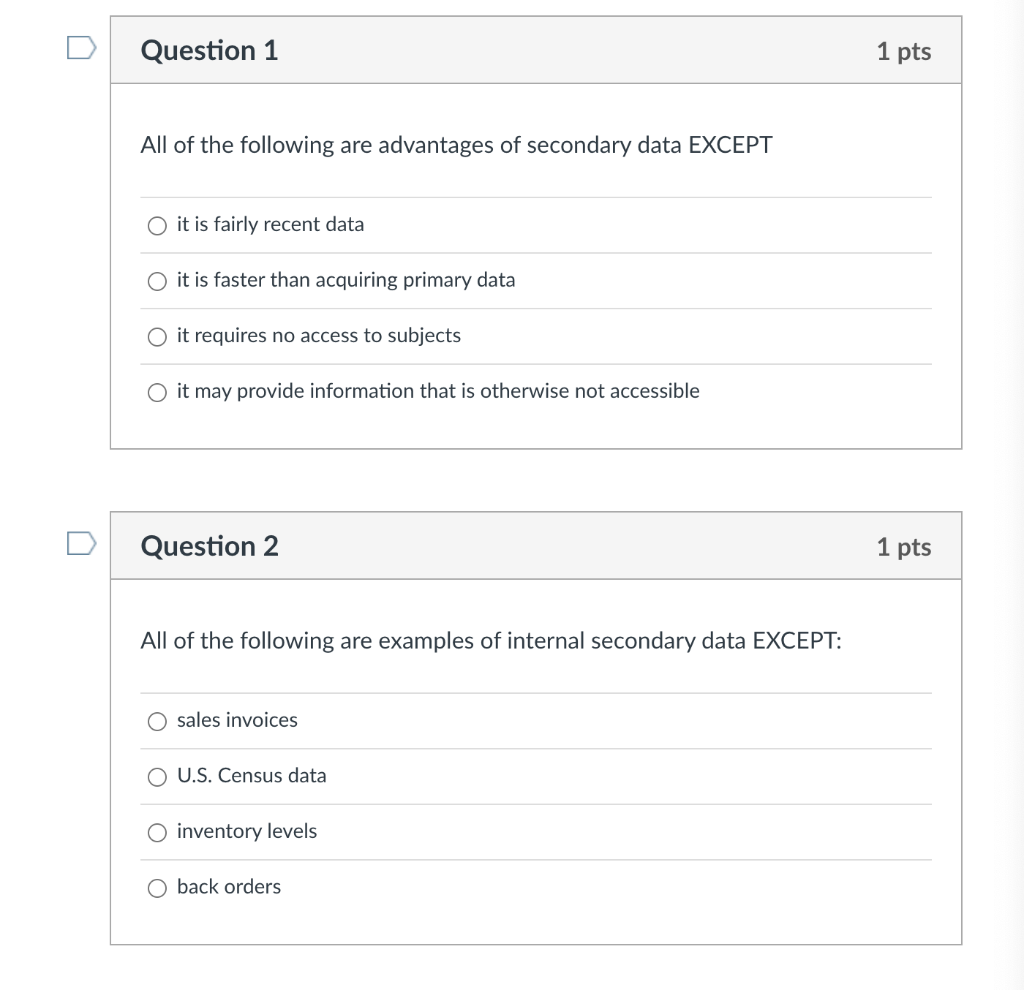This screenshot has height=990, width=1024.
Task: Pick 'it may provide information that is otherwise not accessible'
Action: [157, 392]
